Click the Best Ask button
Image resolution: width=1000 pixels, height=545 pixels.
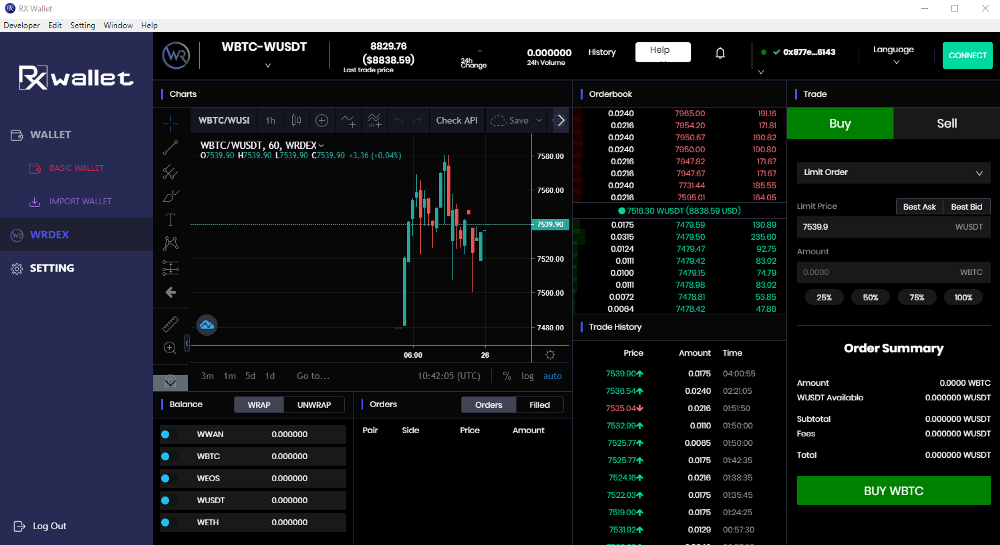pyautogui.click(x=919, y=207)
